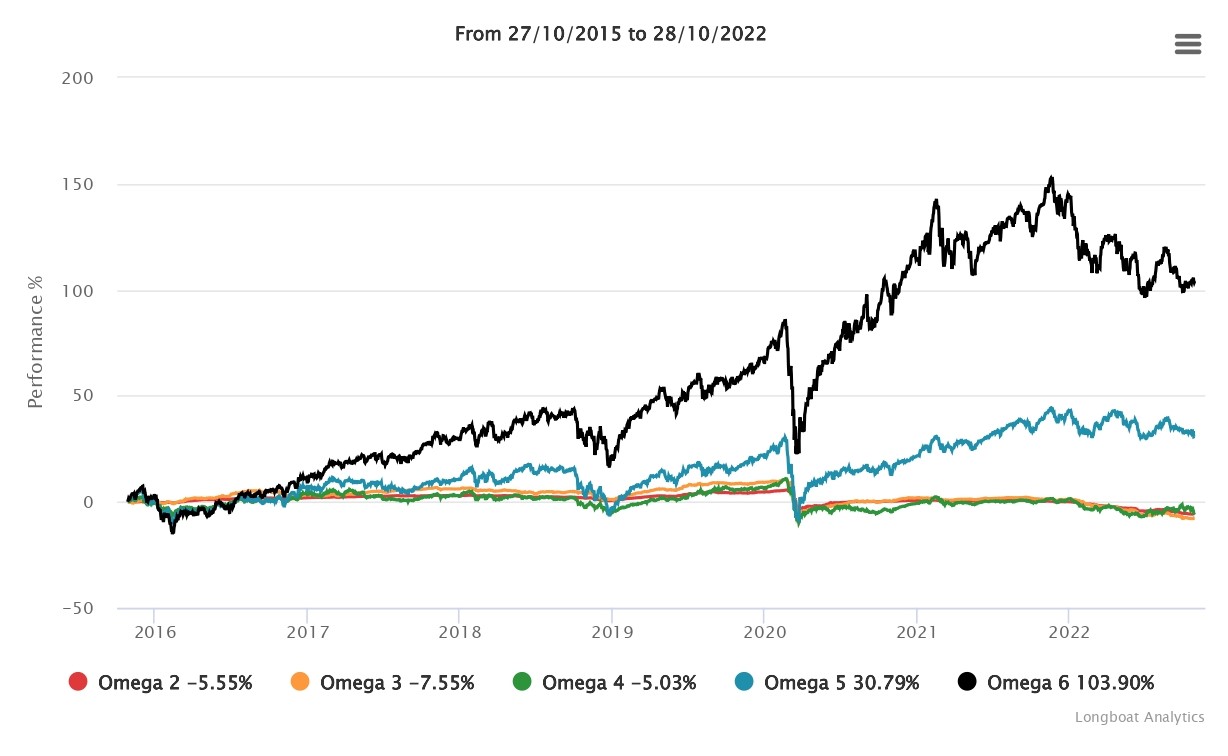Click the Performance % axis title
The width and height of the screenshot is (1228, 756).
(36, 342)
